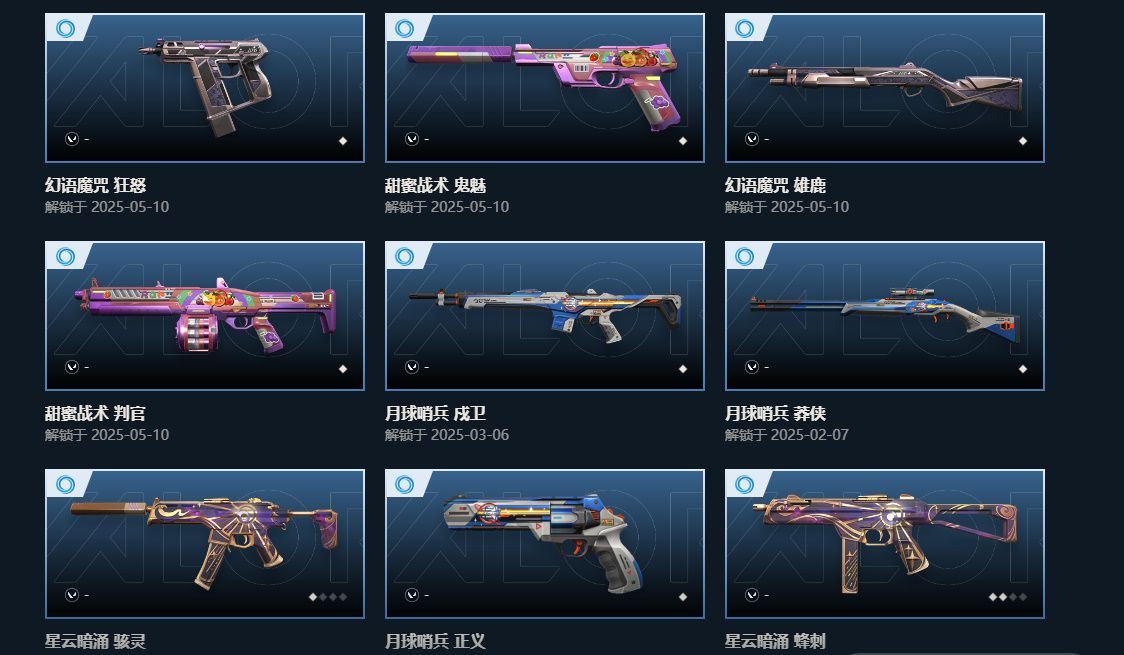Image resolution: width=1124 pixels, height=655 pixels.
Task: Click the single diamond on 幻语魔咒 狂怒 card
Action: click(343, 141)
